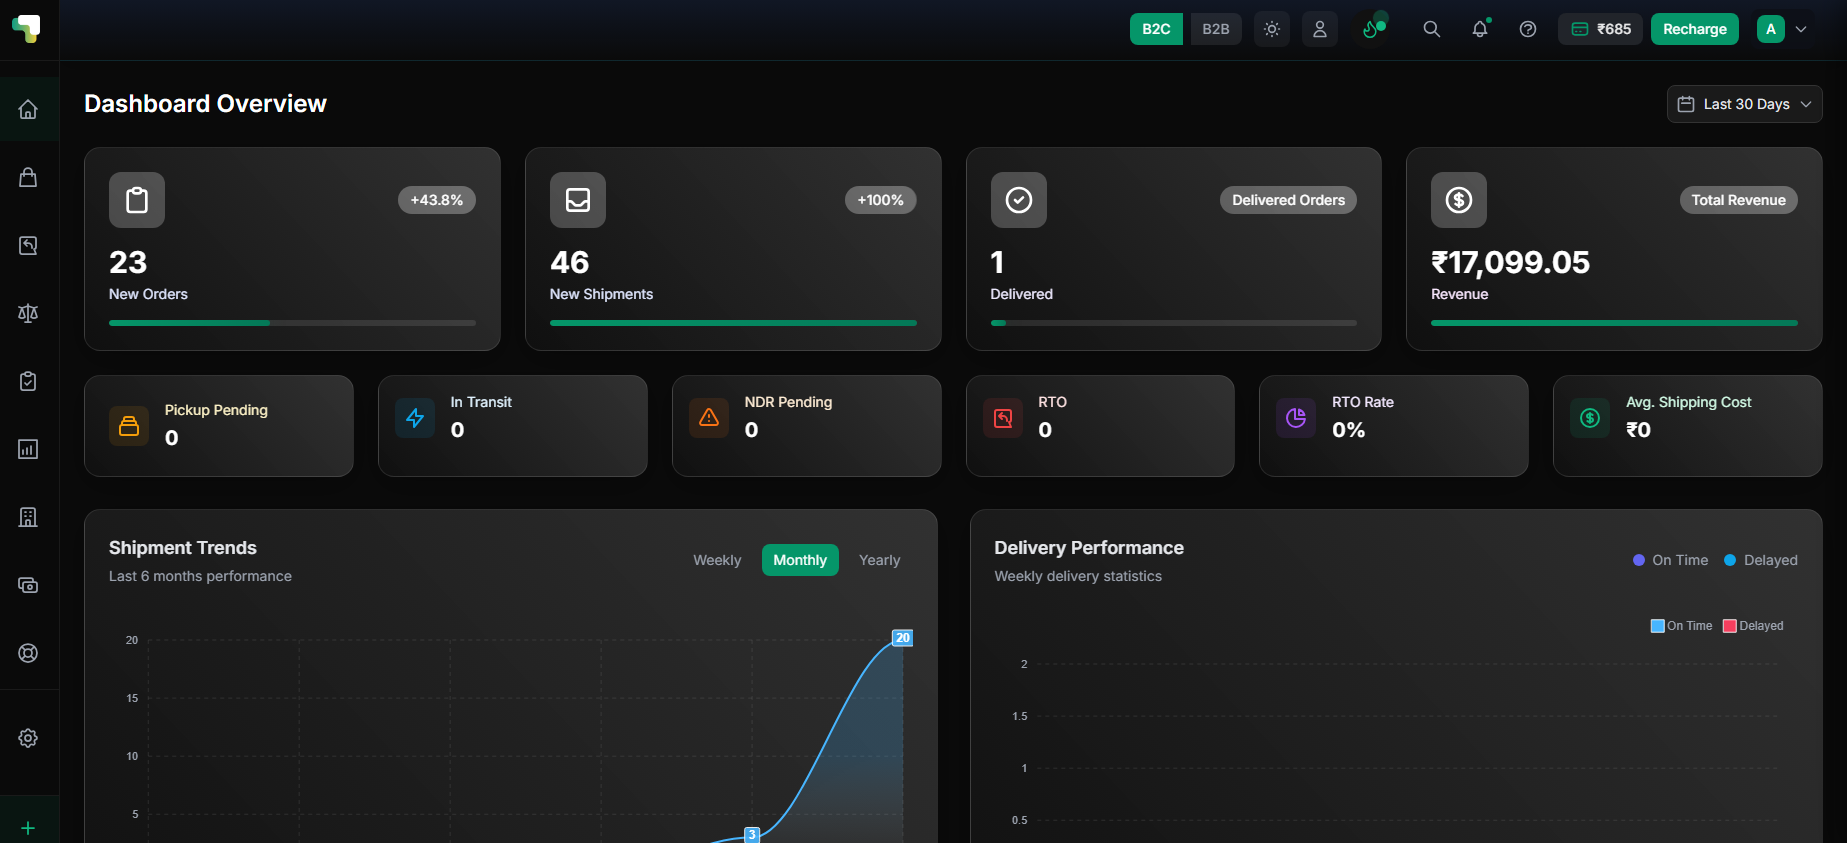The image size is (1847, 843).
Task: Switch Shipment Trends to Yearly
Action: [x=879, y=560]
